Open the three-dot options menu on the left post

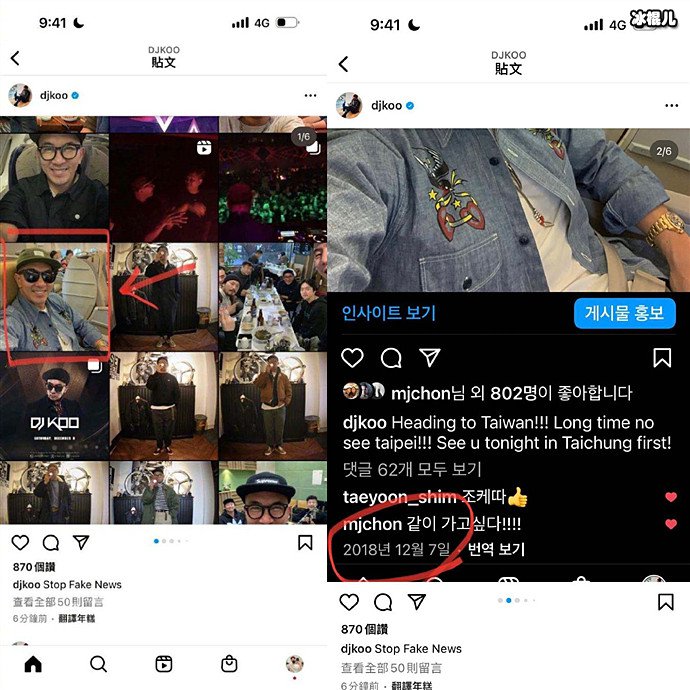click(x=310, y=95)
